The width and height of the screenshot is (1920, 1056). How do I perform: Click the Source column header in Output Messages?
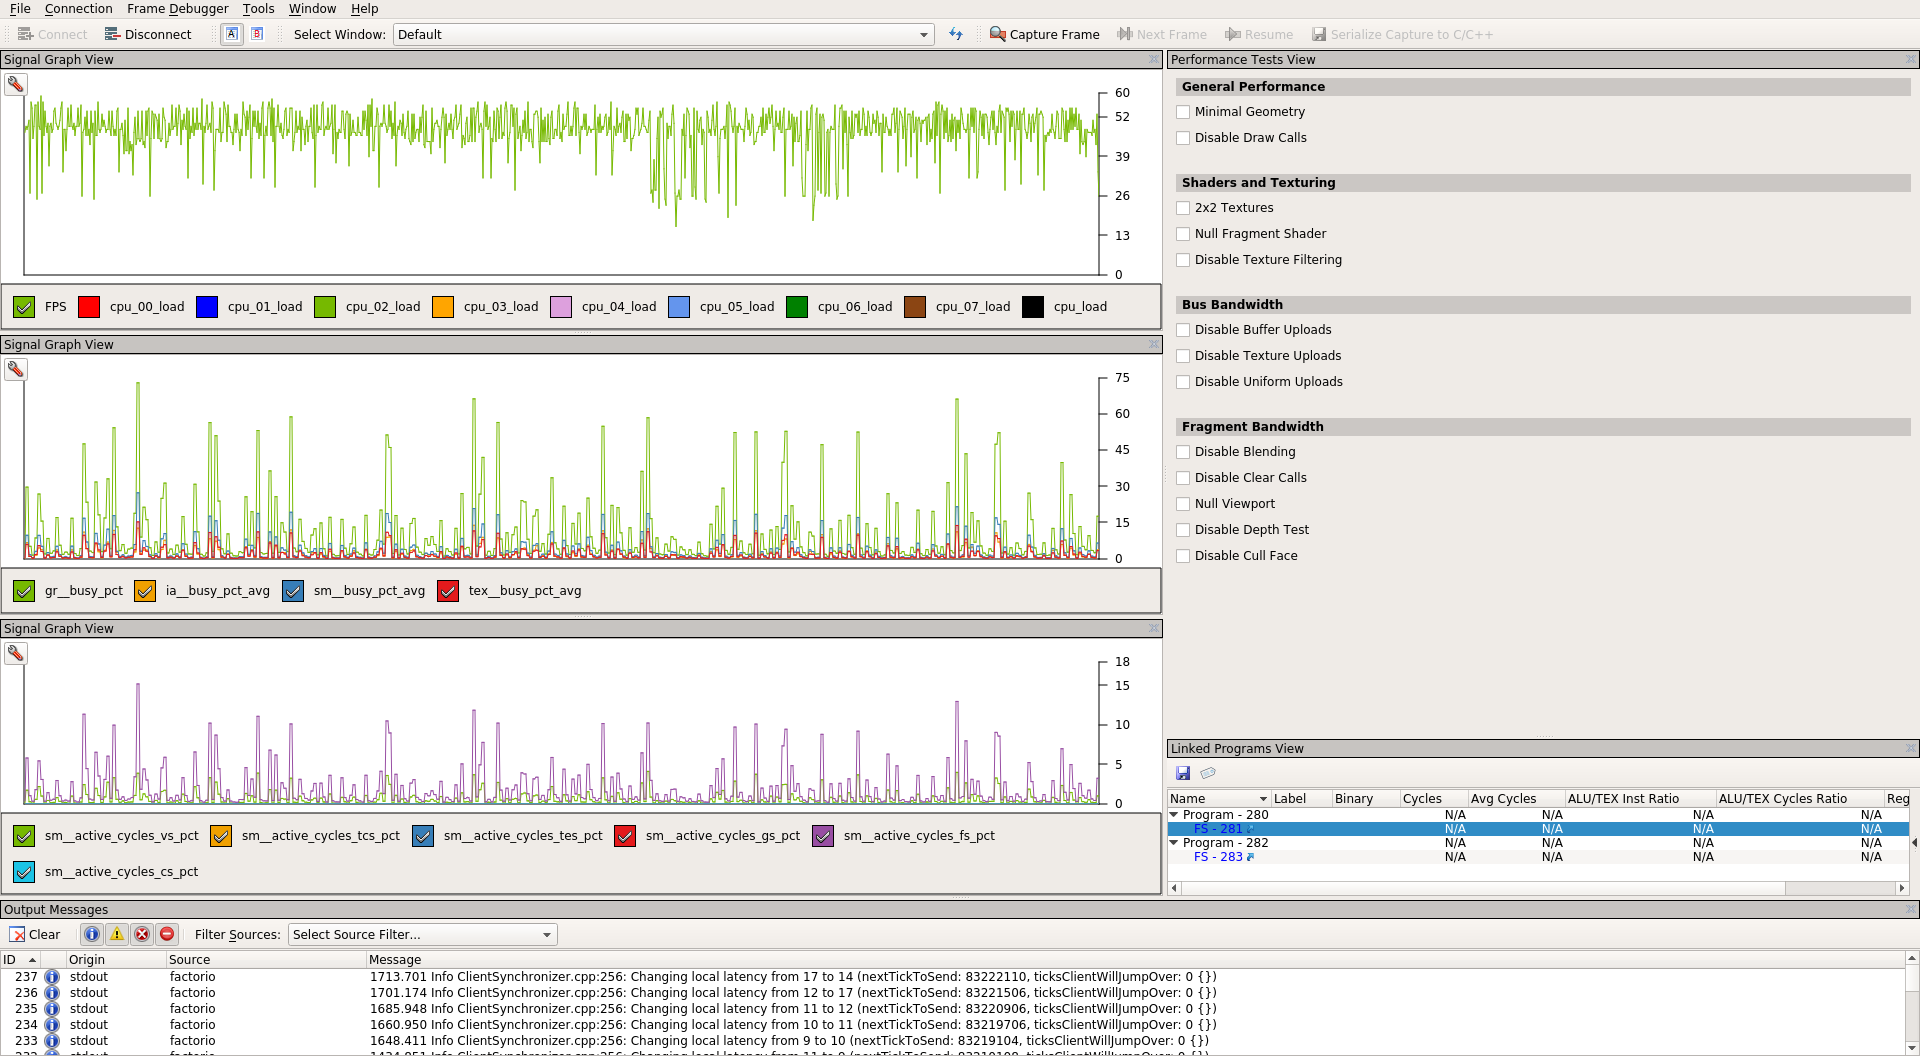[x=266, y=959]
